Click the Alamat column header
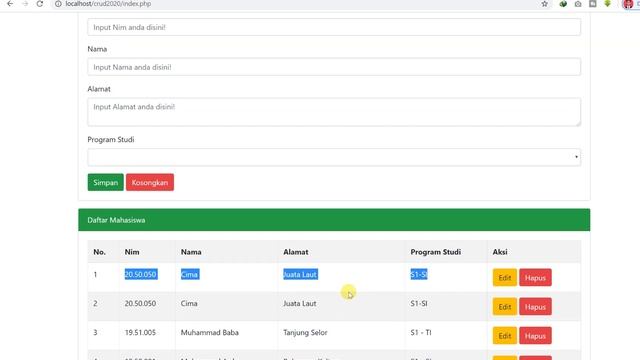This screenshot has width=640, height=360. tap(296, 252)
